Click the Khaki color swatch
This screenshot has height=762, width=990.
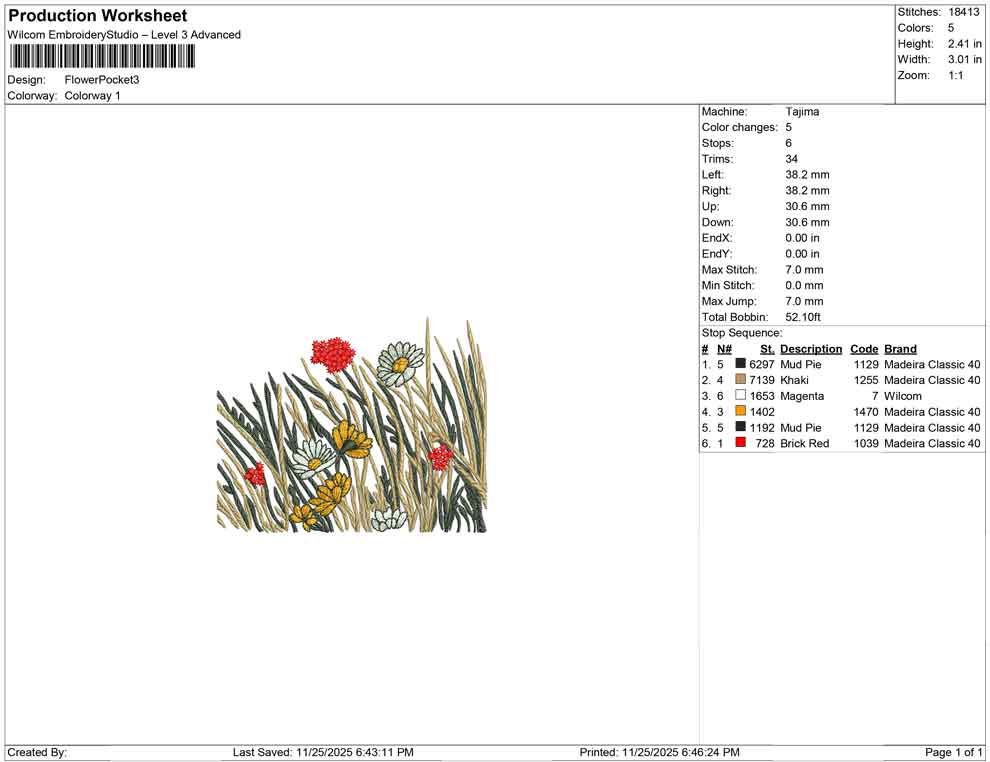[741, 379]
